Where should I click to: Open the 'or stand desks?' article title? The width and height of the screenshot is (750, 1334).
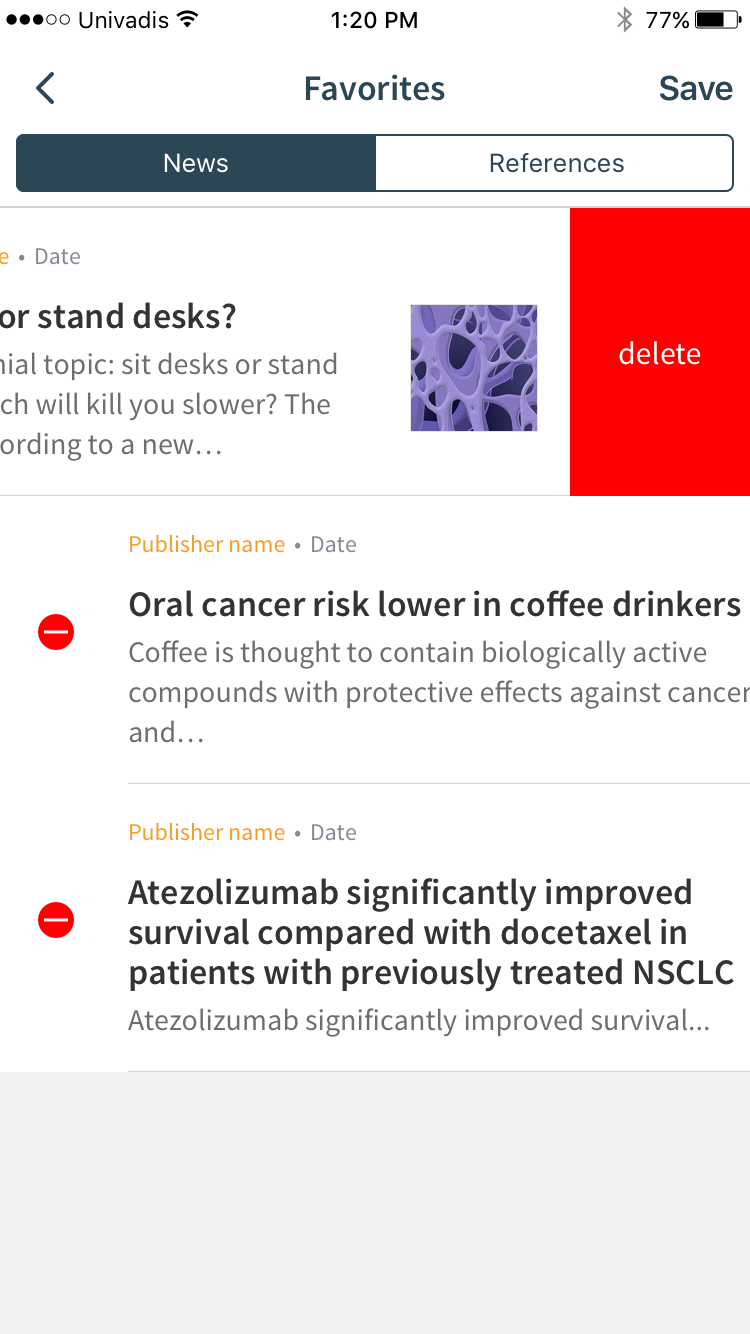point(118,316)
